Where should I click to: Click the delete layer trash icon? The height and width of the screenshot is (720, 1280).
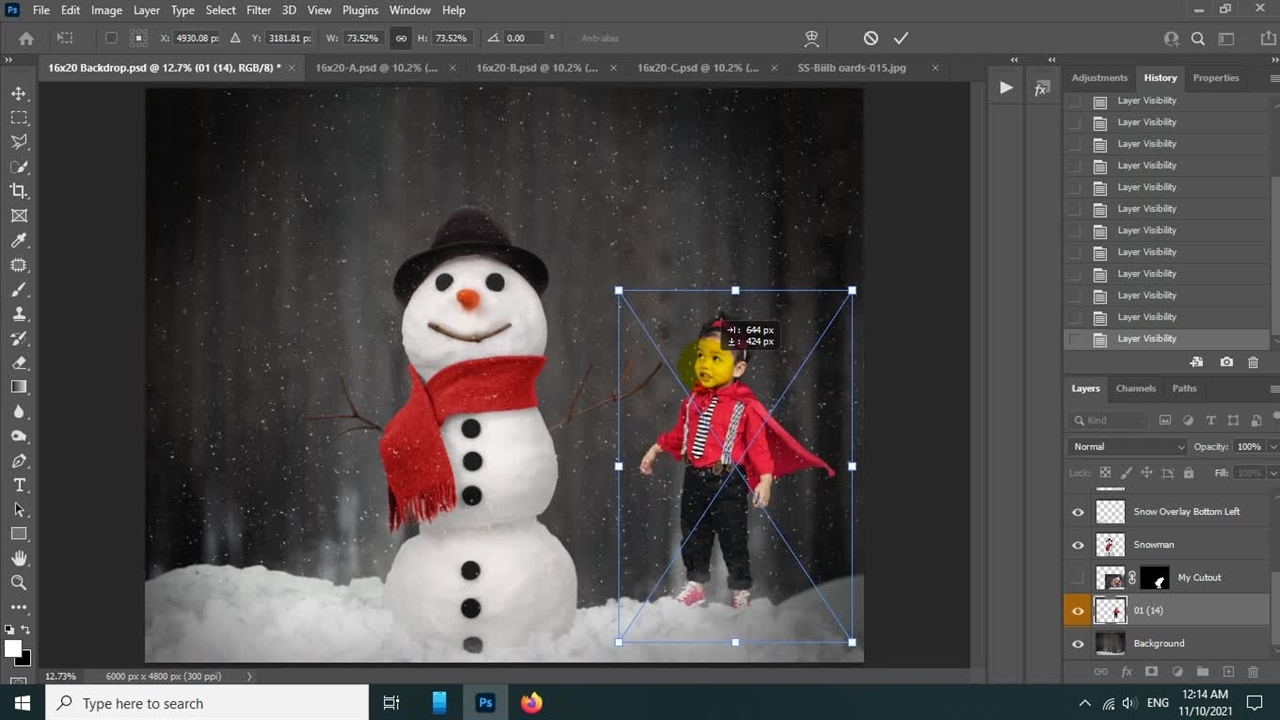click(x=1254, y=672)
